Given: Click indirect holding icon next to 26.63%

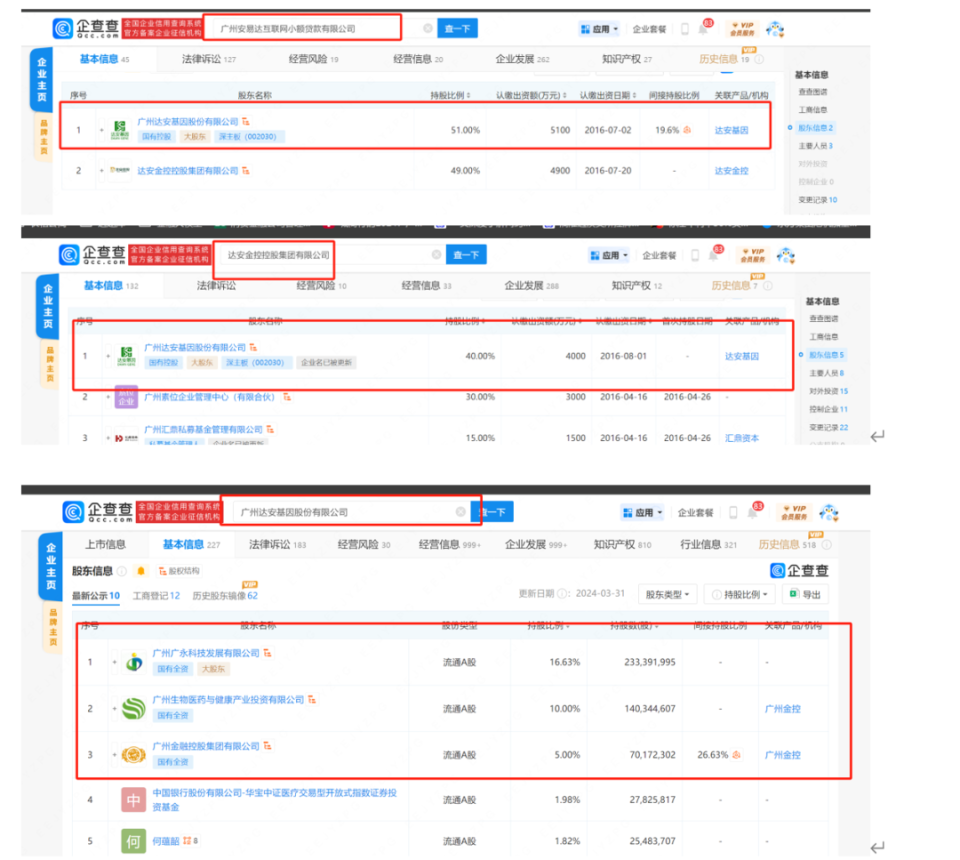Looking at the screenshot, I should 736,755.
